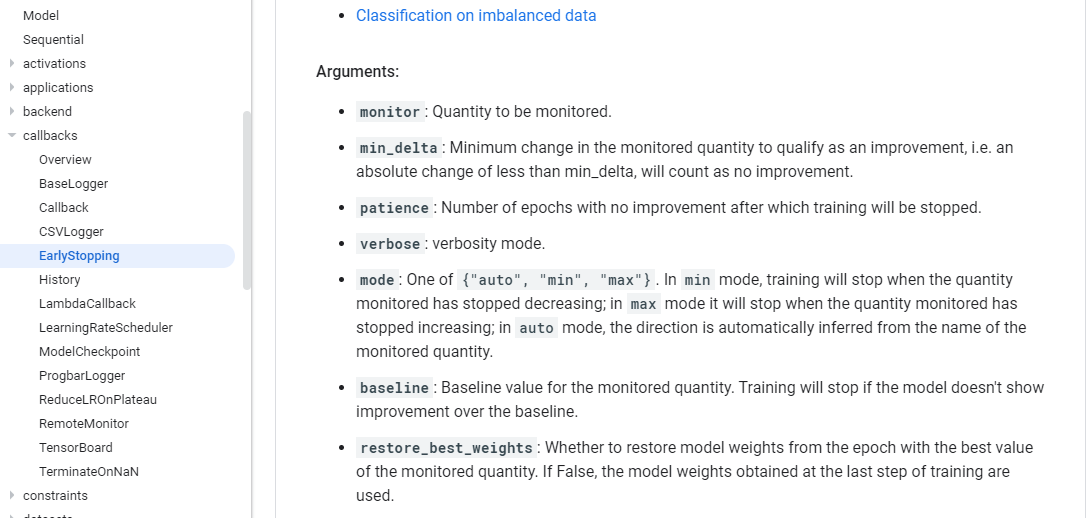
Task: Click the sidebar vertical scrollbar
Action: (247, 200)
